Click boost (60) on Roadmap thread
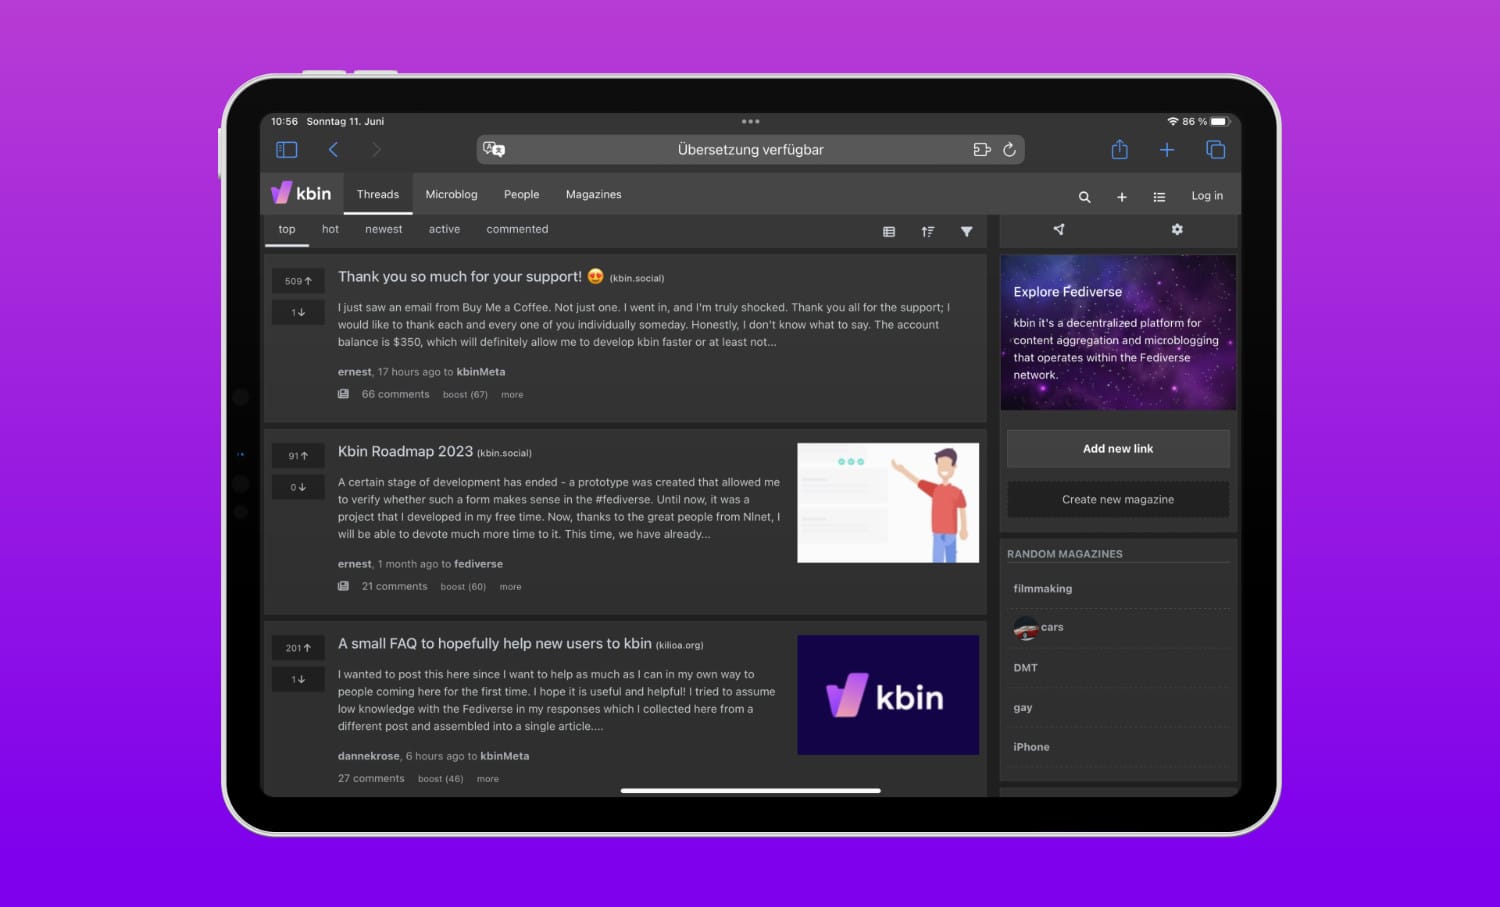Screen dimensions: 1500x907 [463, 586]
